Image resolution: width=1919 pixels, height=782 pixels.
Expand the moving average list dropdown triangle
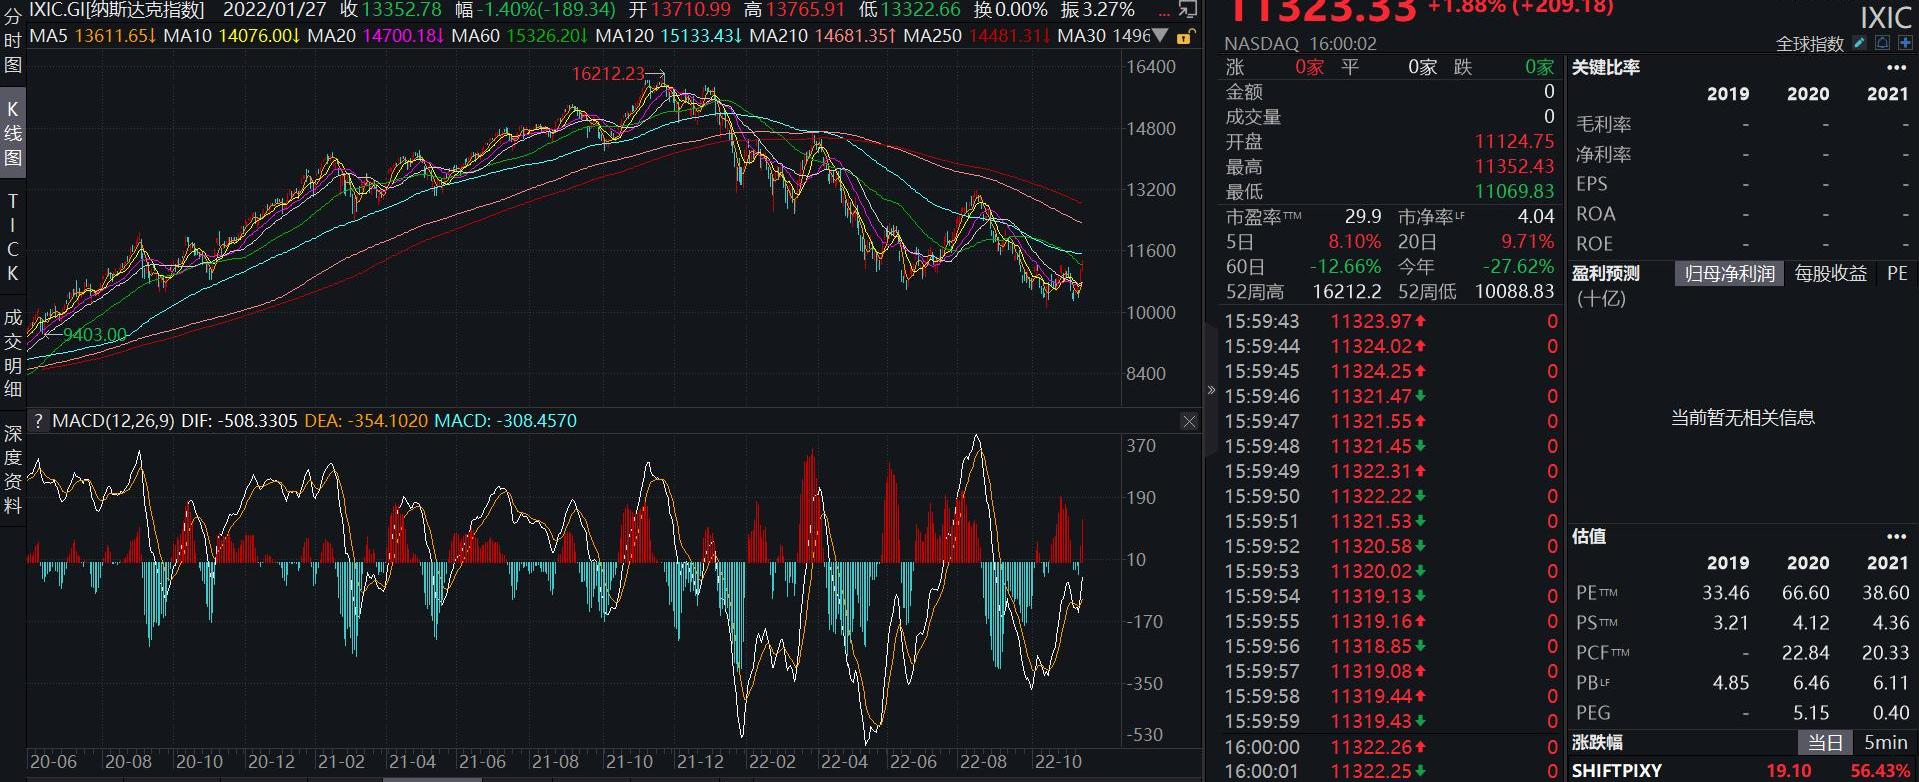click(1160, 36)
